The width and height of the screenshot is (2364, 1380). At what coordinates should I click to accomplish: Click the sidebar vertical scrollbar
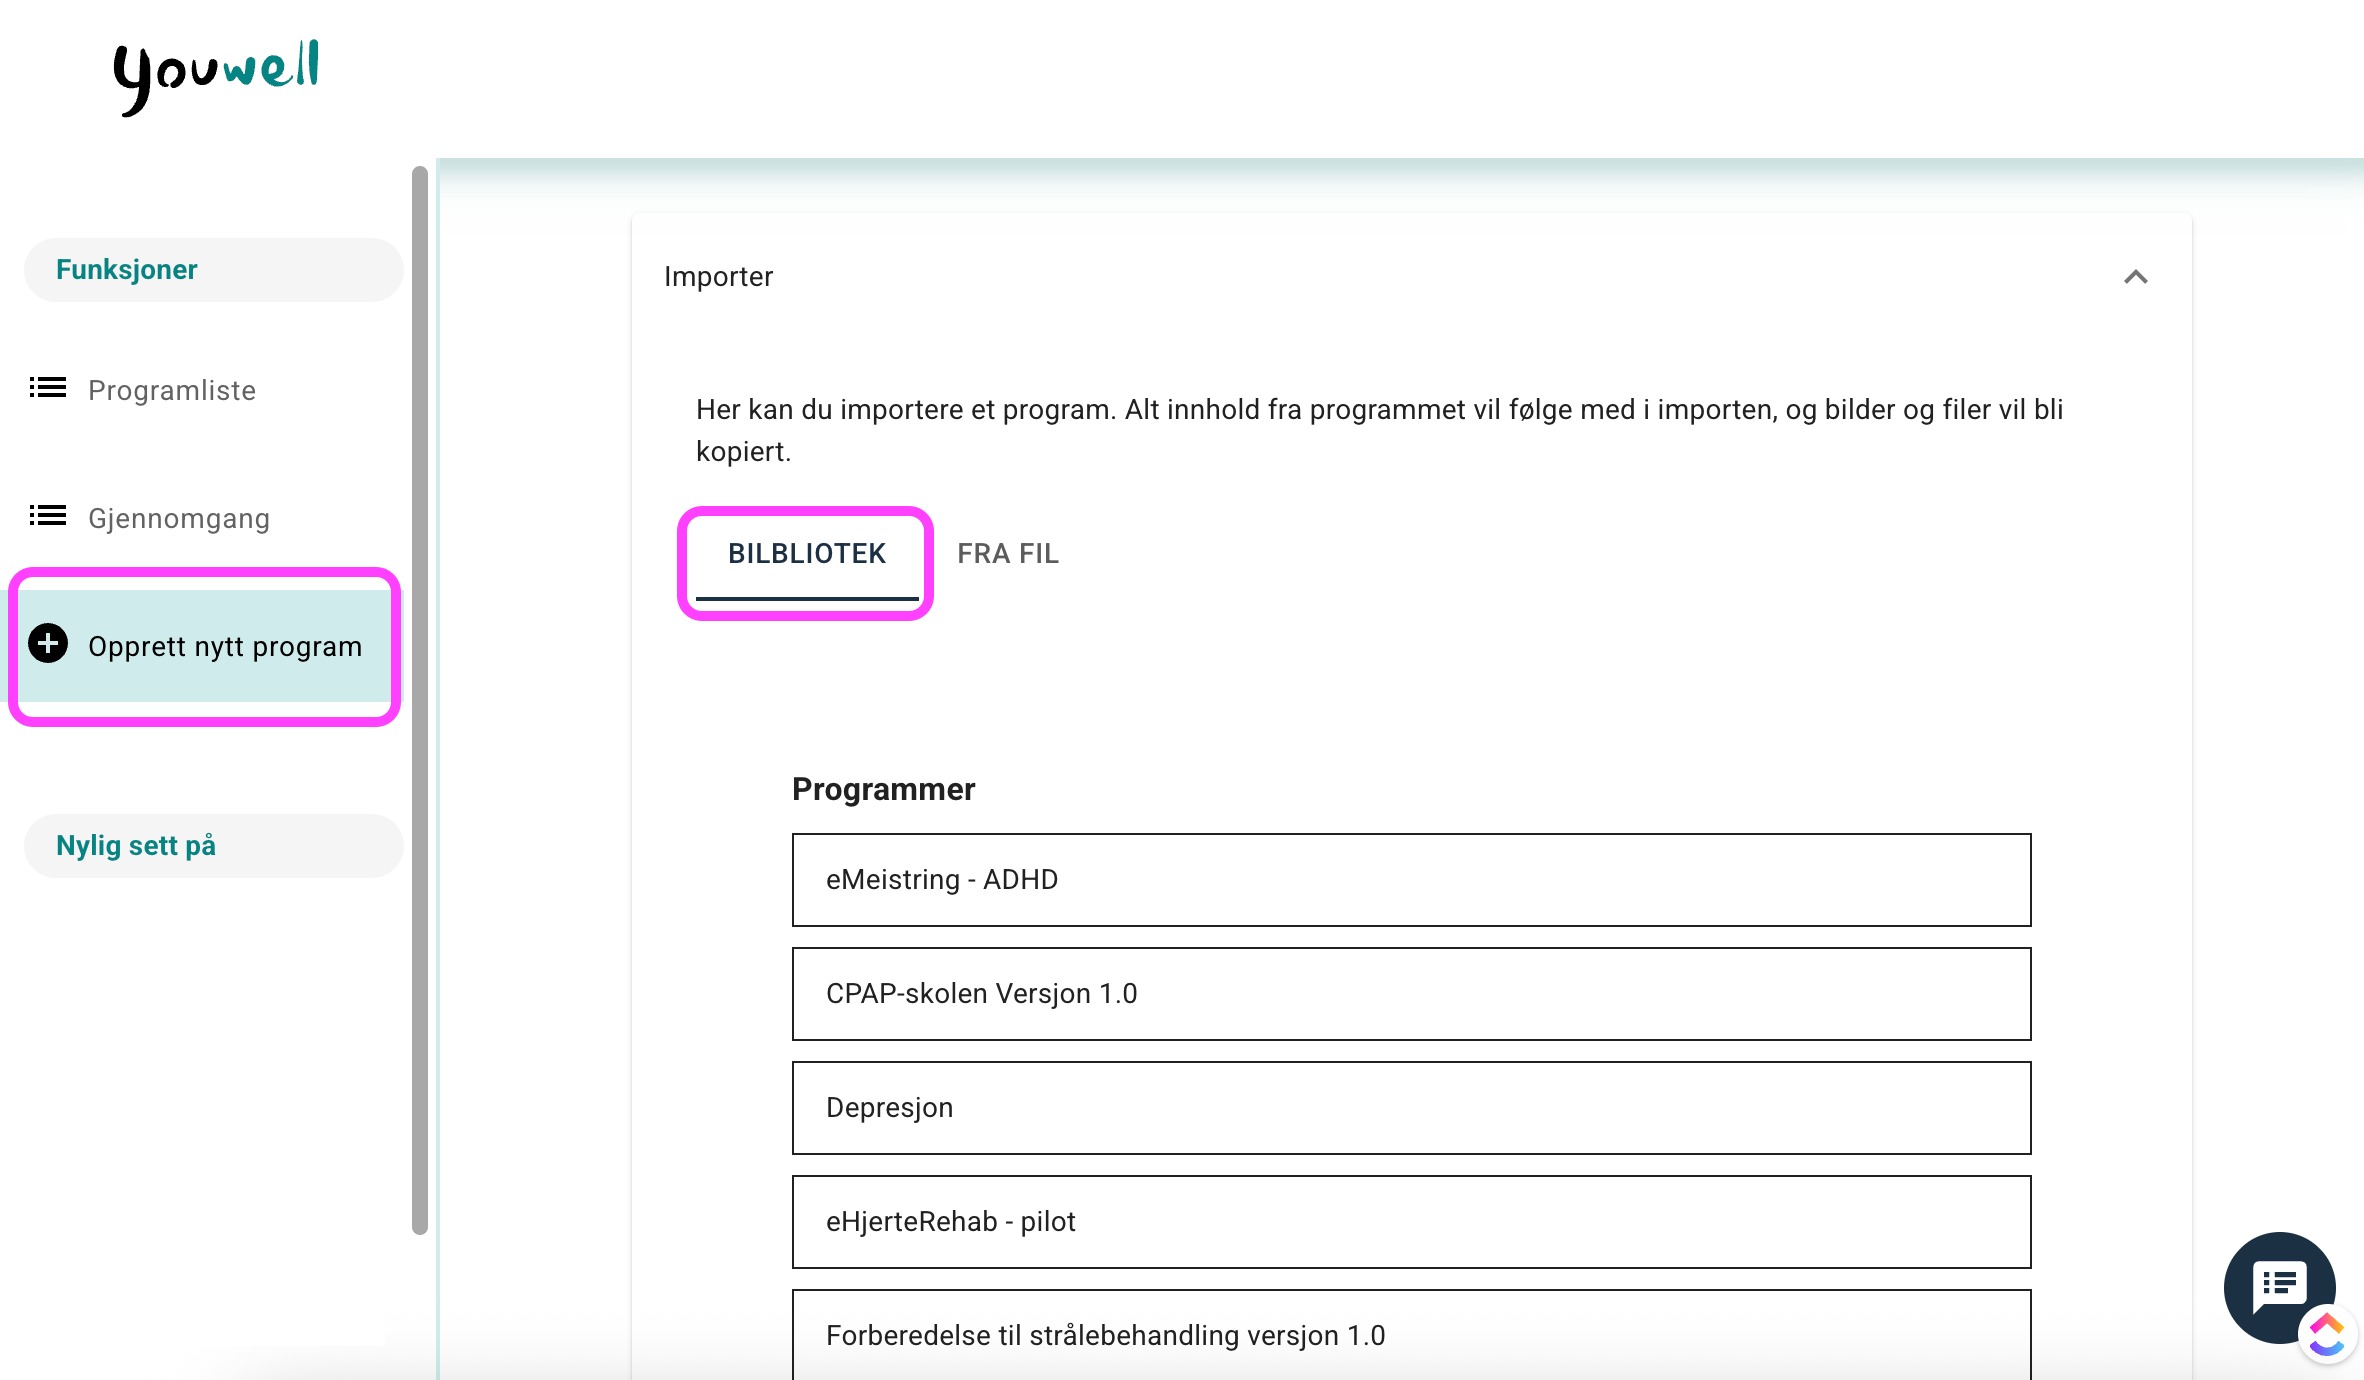click(420, 700)
